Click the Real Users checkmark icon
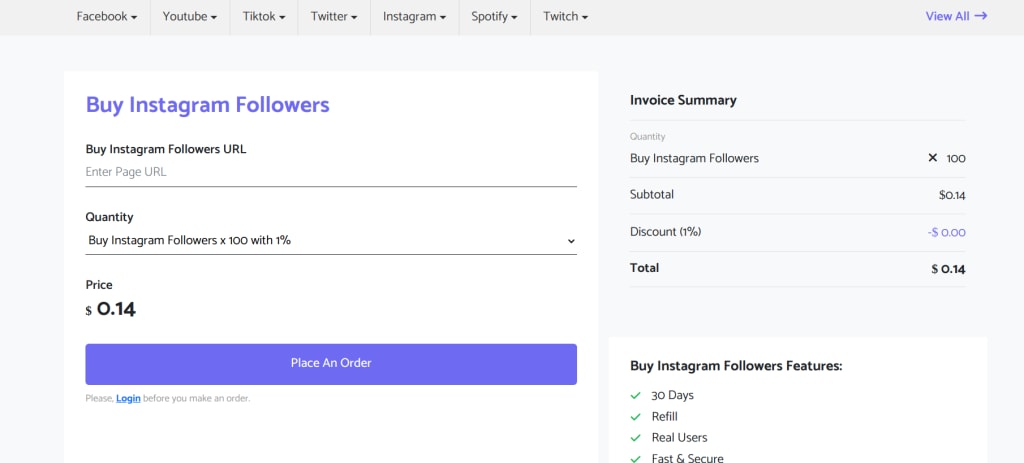1024x463 pixels. [635, 437]
